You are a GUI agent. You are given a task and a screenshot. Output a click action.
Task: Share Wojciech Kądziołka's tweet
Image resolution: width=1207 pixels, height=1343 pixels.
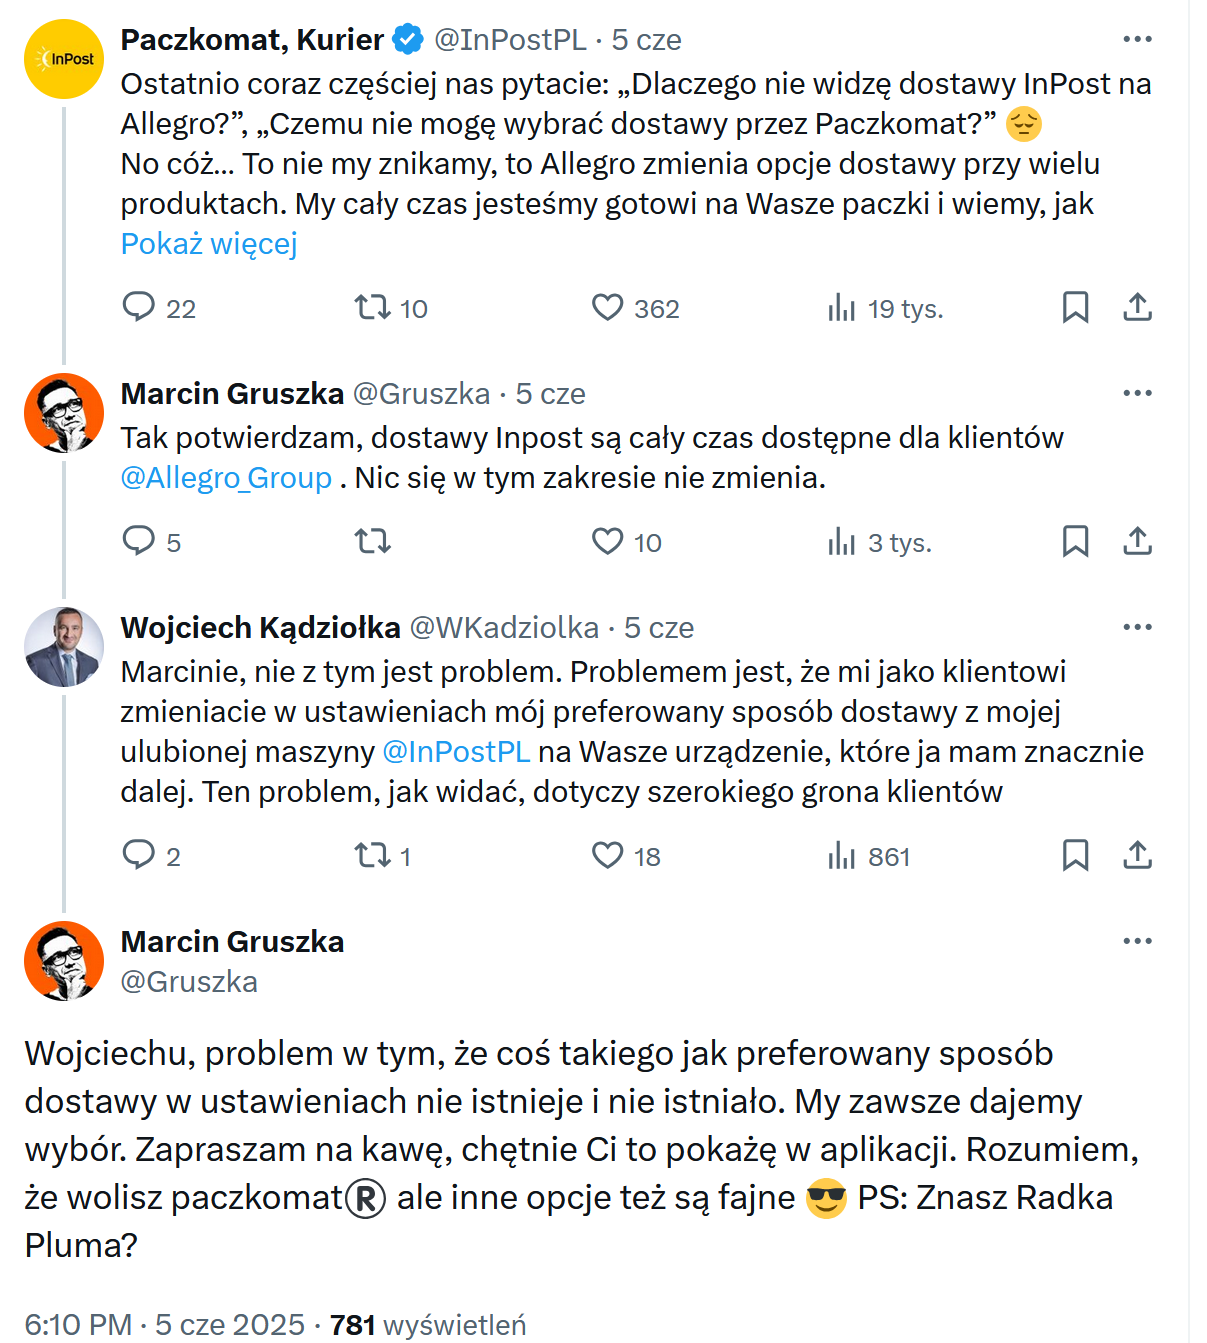pyautogui.click(x=1137, y=855)
